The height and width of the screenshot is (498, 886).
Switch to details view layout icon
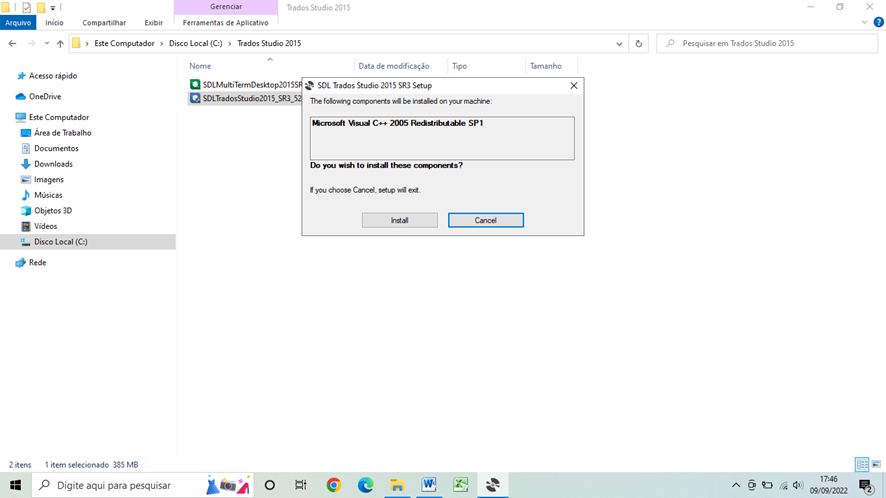862,465
